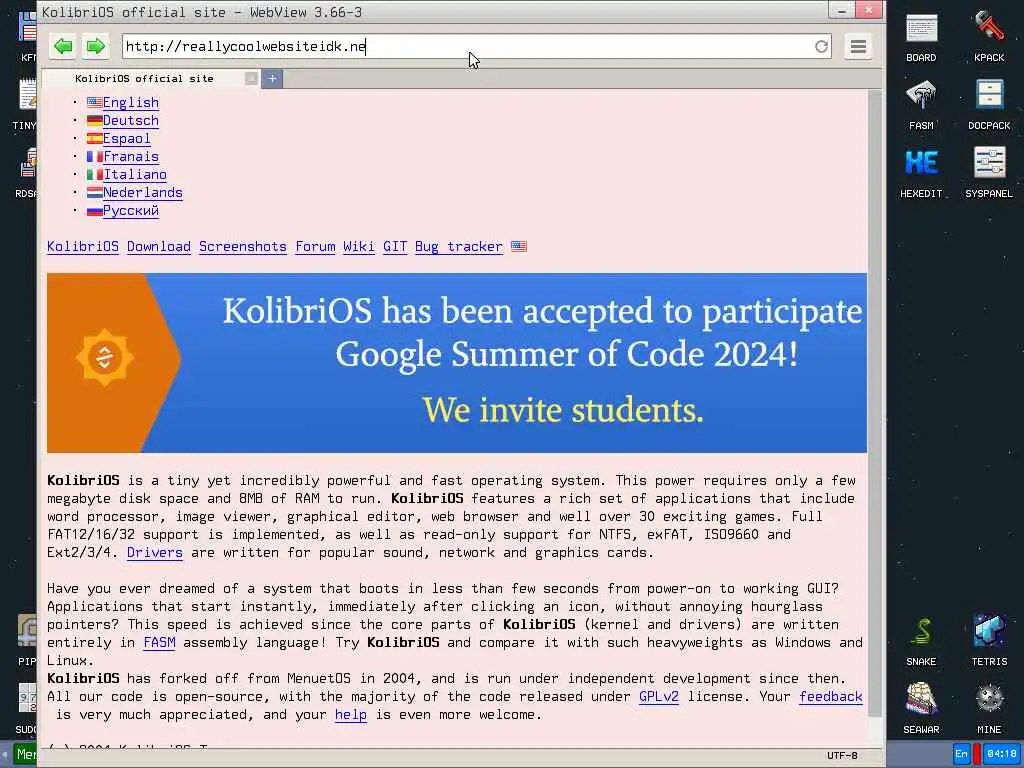Choose the Italiano language link

[135, 174]
